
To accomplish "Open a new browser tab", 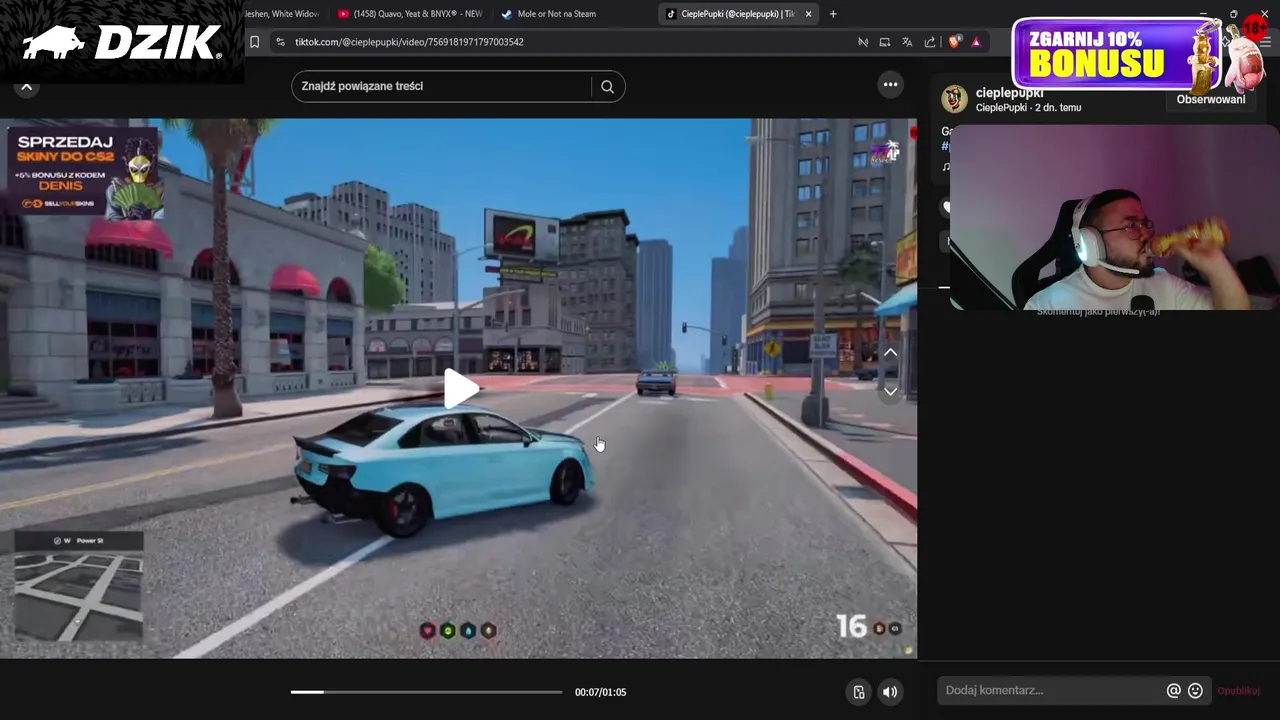I will click(x=833, y=14).
